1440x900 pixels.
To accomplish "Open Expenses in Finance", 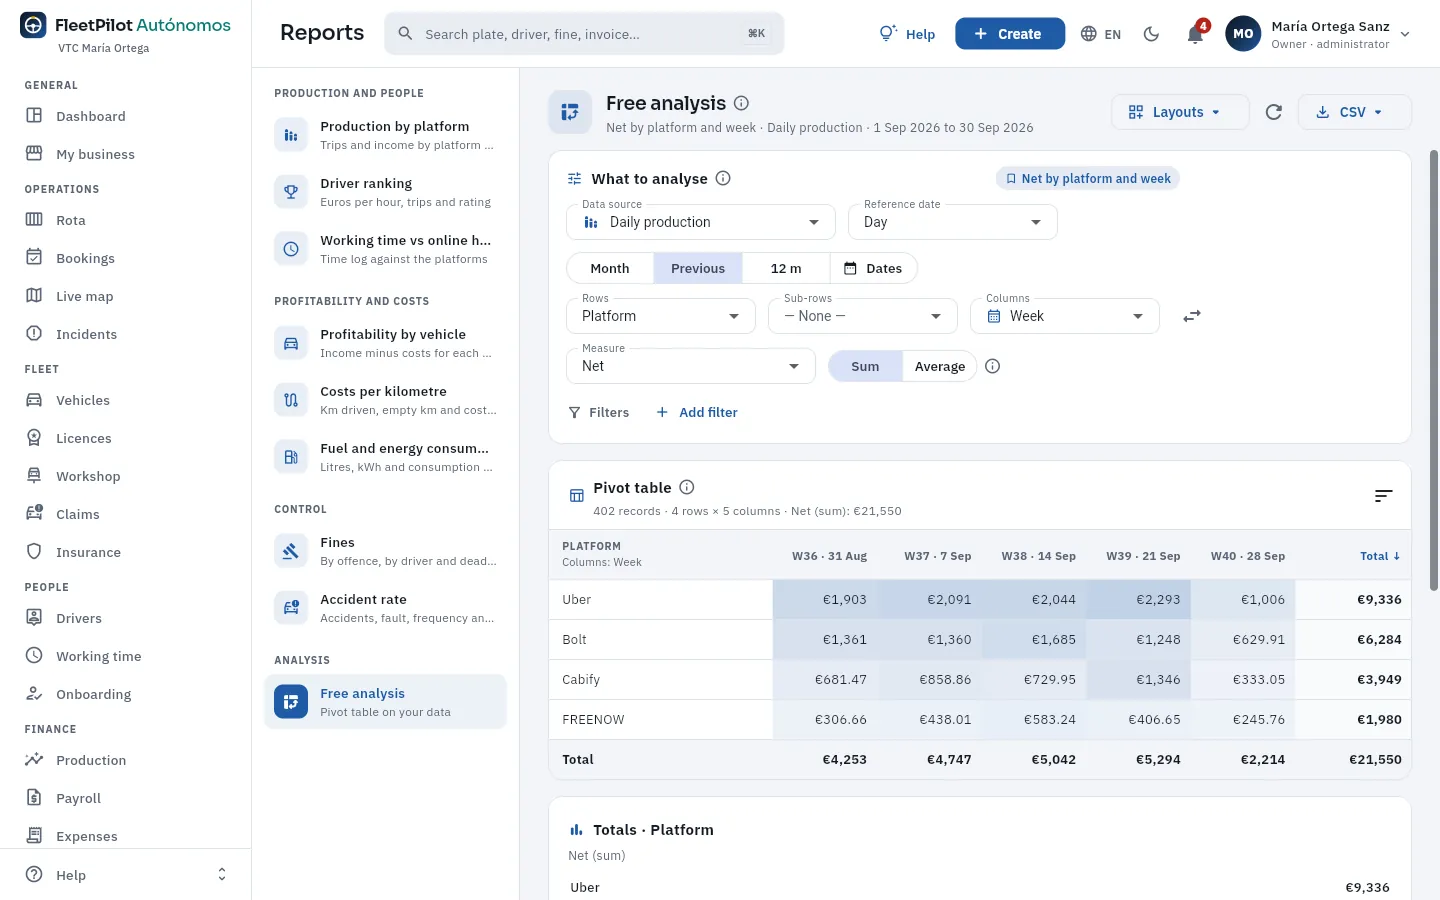I will point(86,836).
